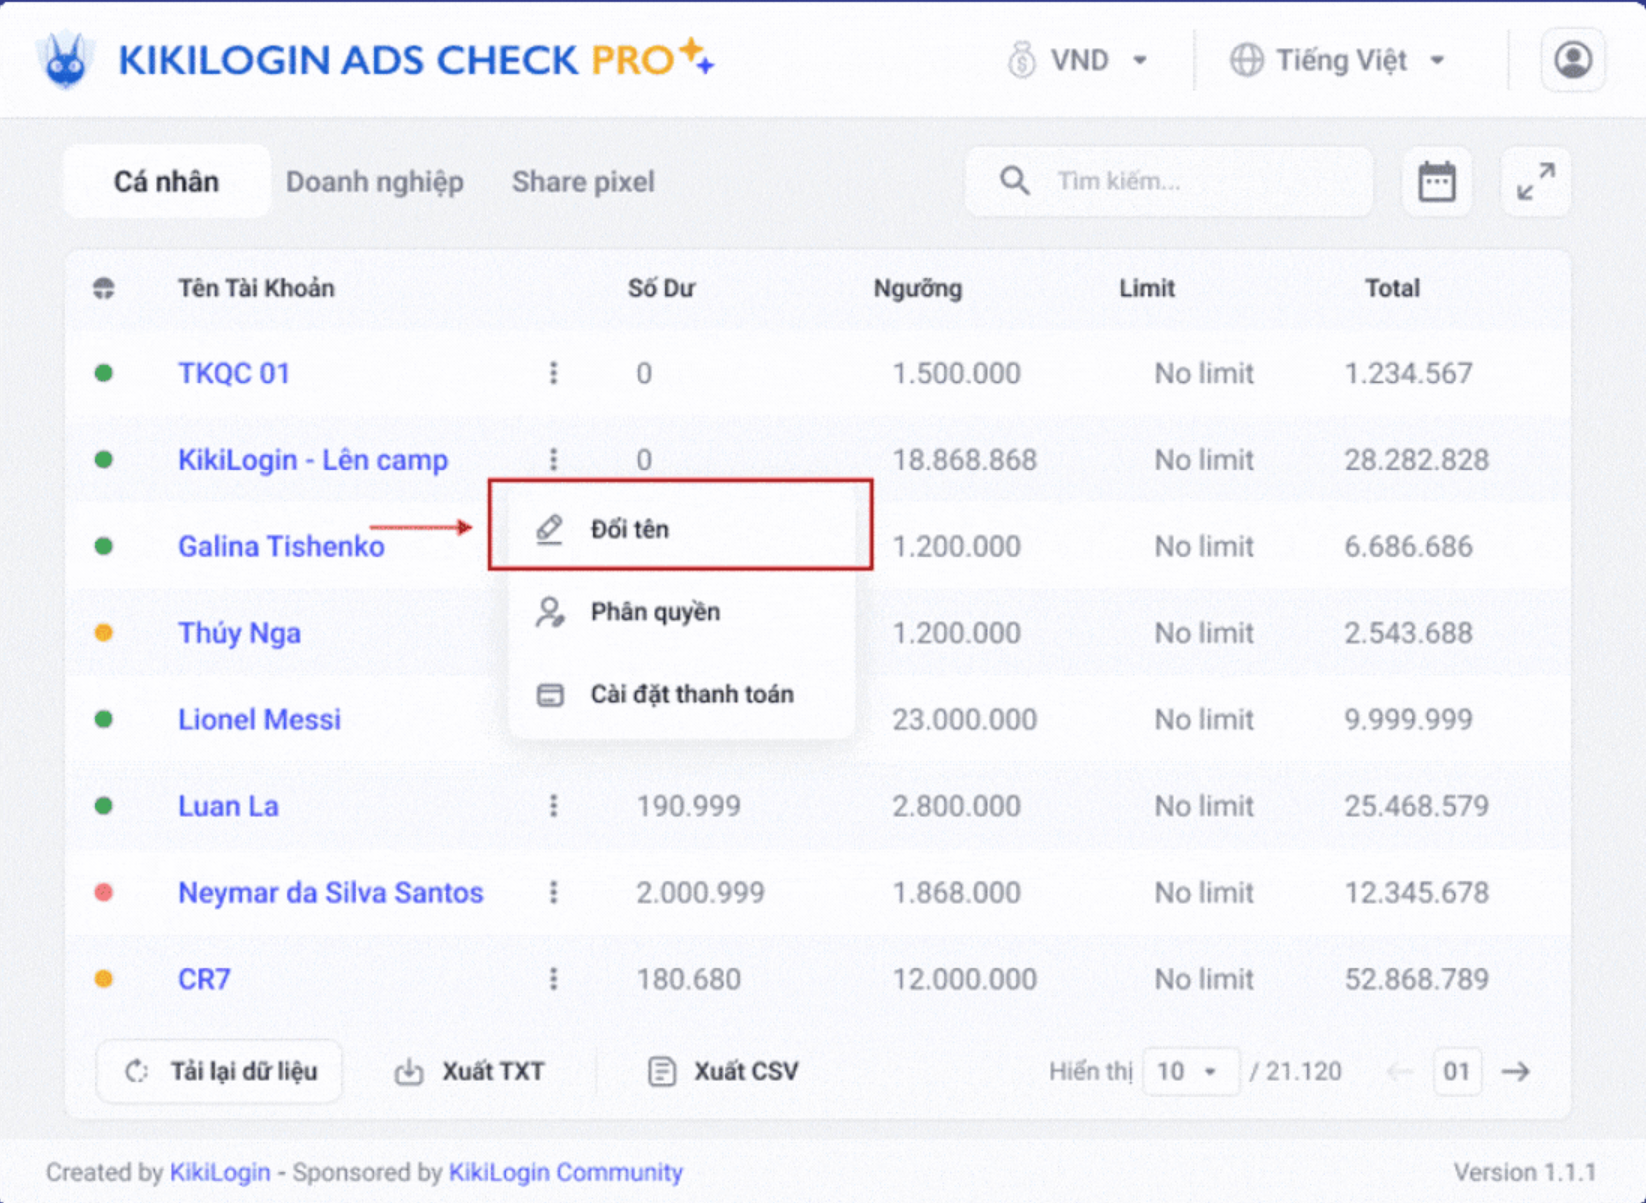Choose Đổi tên in the context menu
Image resolution: width=1646 pixels, height=1203 pixels.
pos(681,528)
